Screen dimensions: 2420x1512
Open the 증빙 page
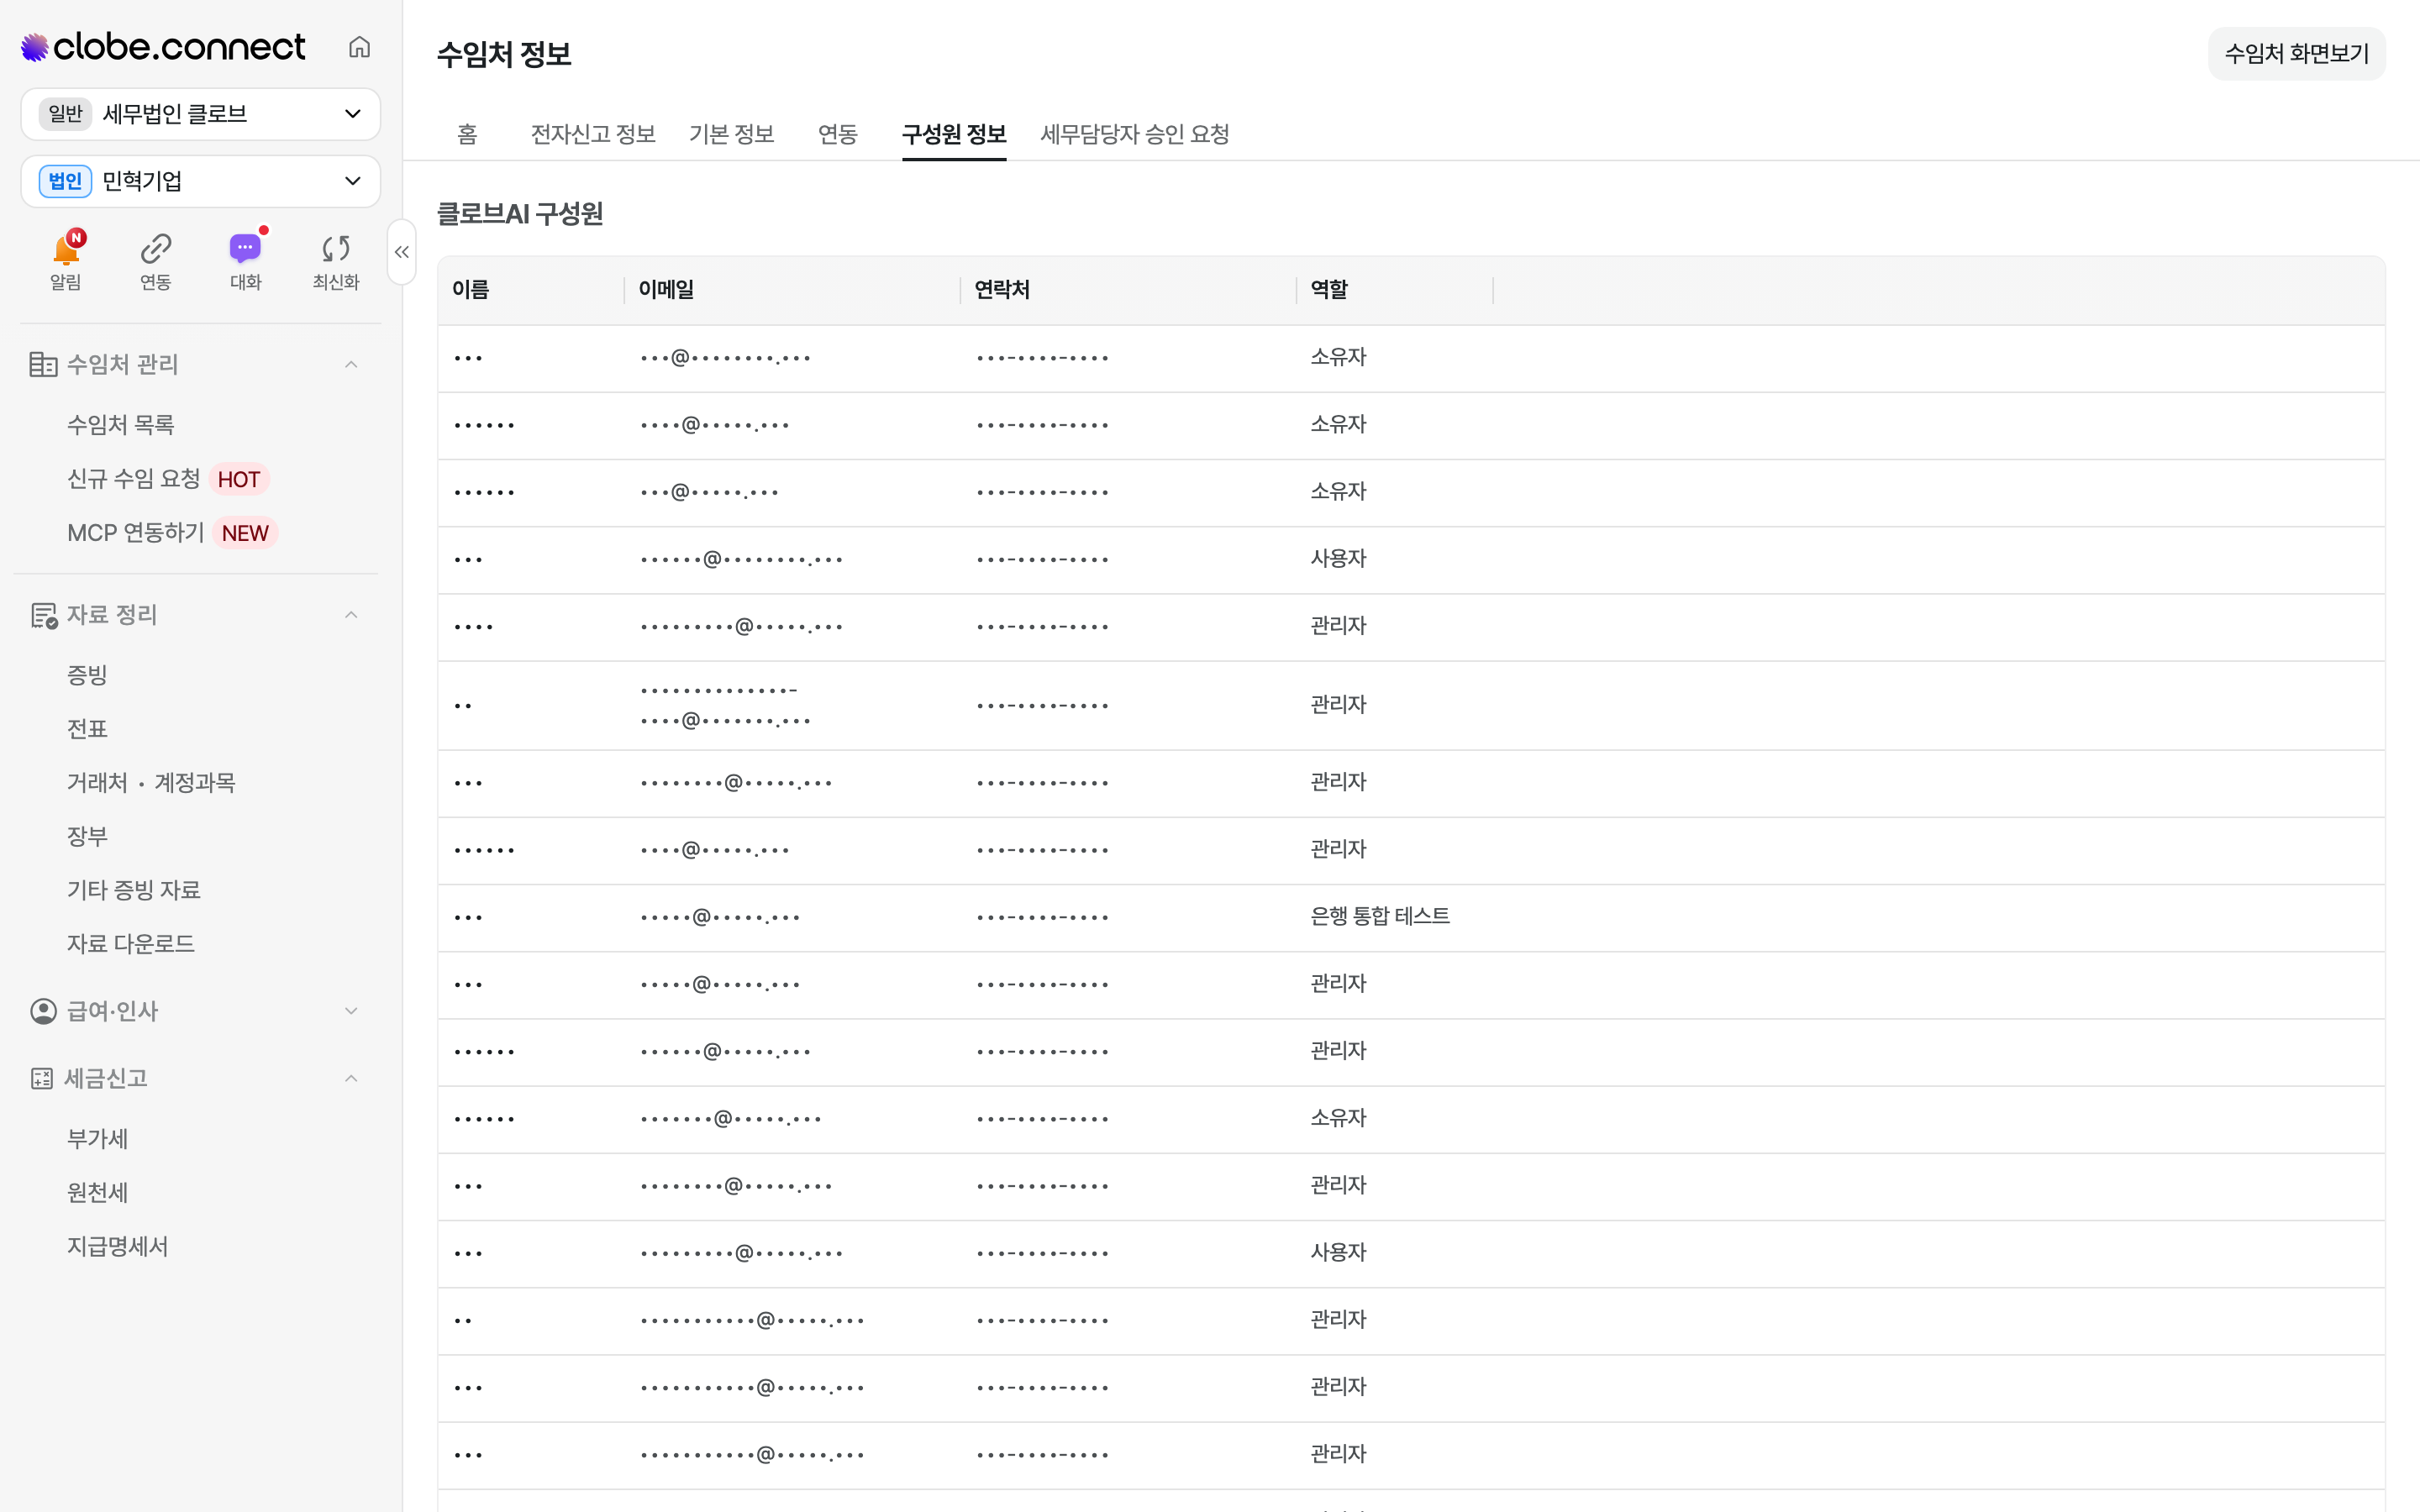click(87, 675)
